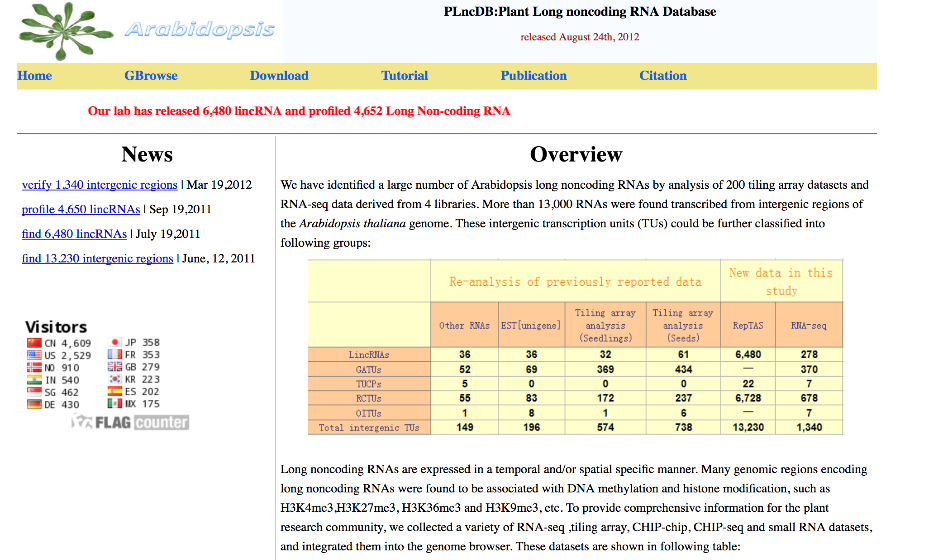
Task: Open 'verify 1,340 intergenic regions' news link
Action: [99, 185]
